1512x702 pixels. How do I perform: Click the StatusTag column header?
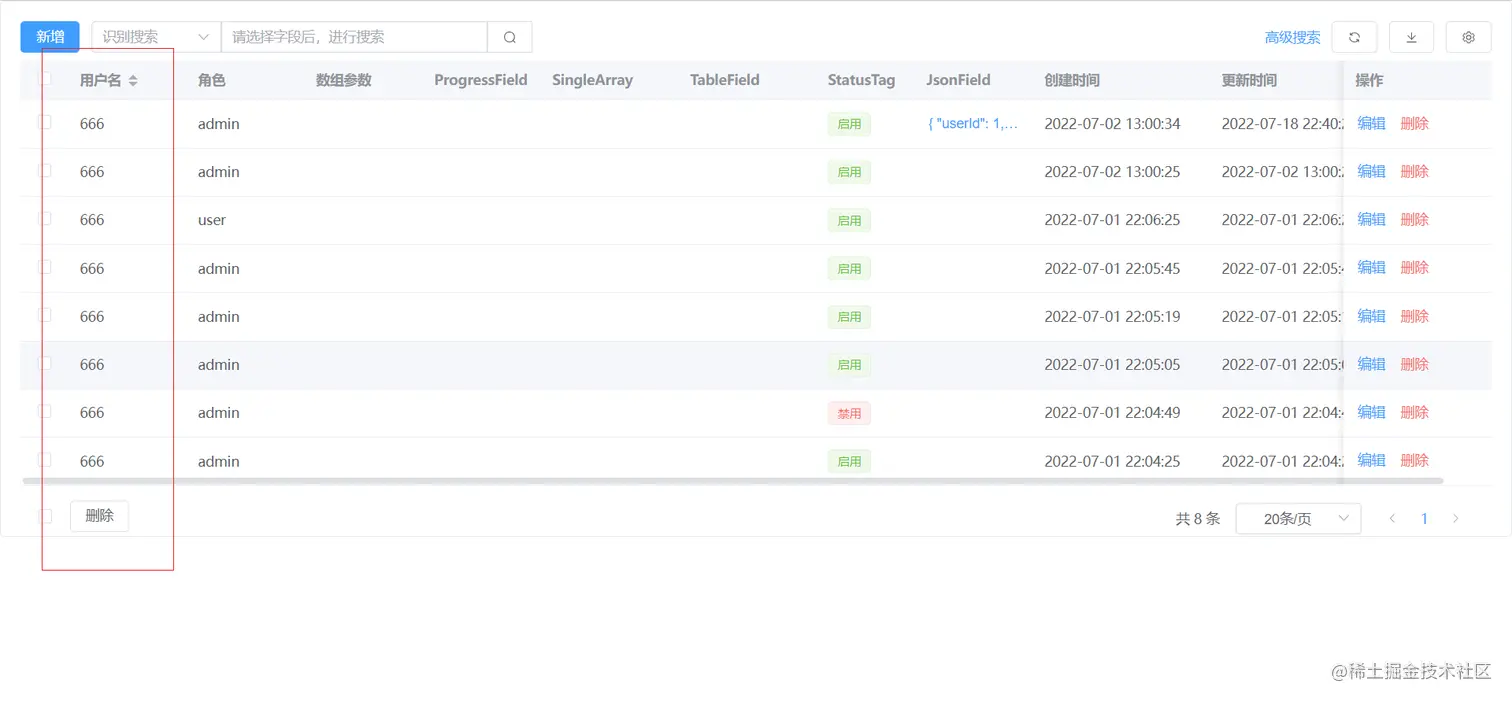click(861, 80)
